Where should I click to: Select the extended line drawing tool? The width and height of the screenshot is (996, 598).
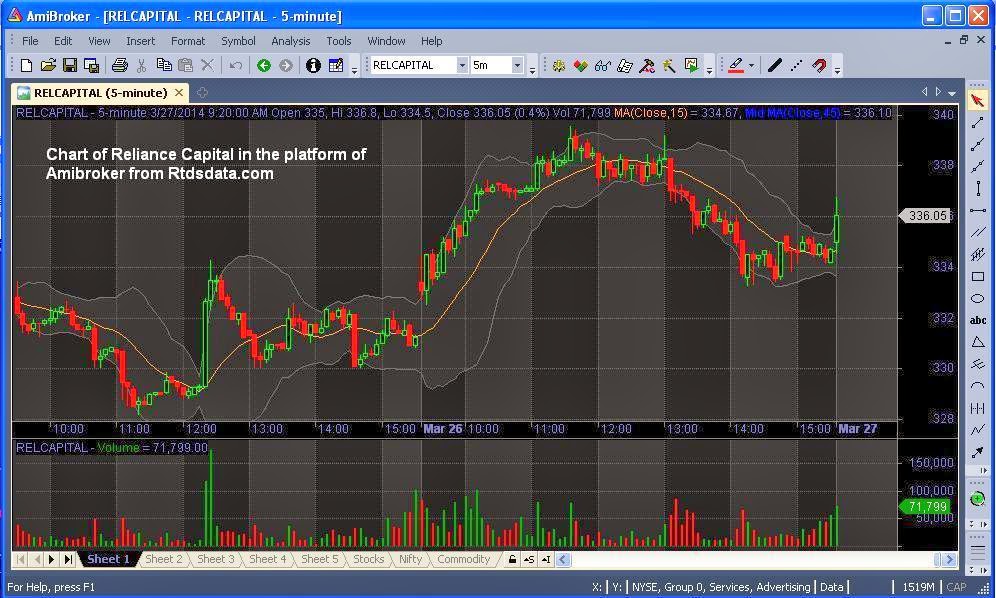[978, 166]
